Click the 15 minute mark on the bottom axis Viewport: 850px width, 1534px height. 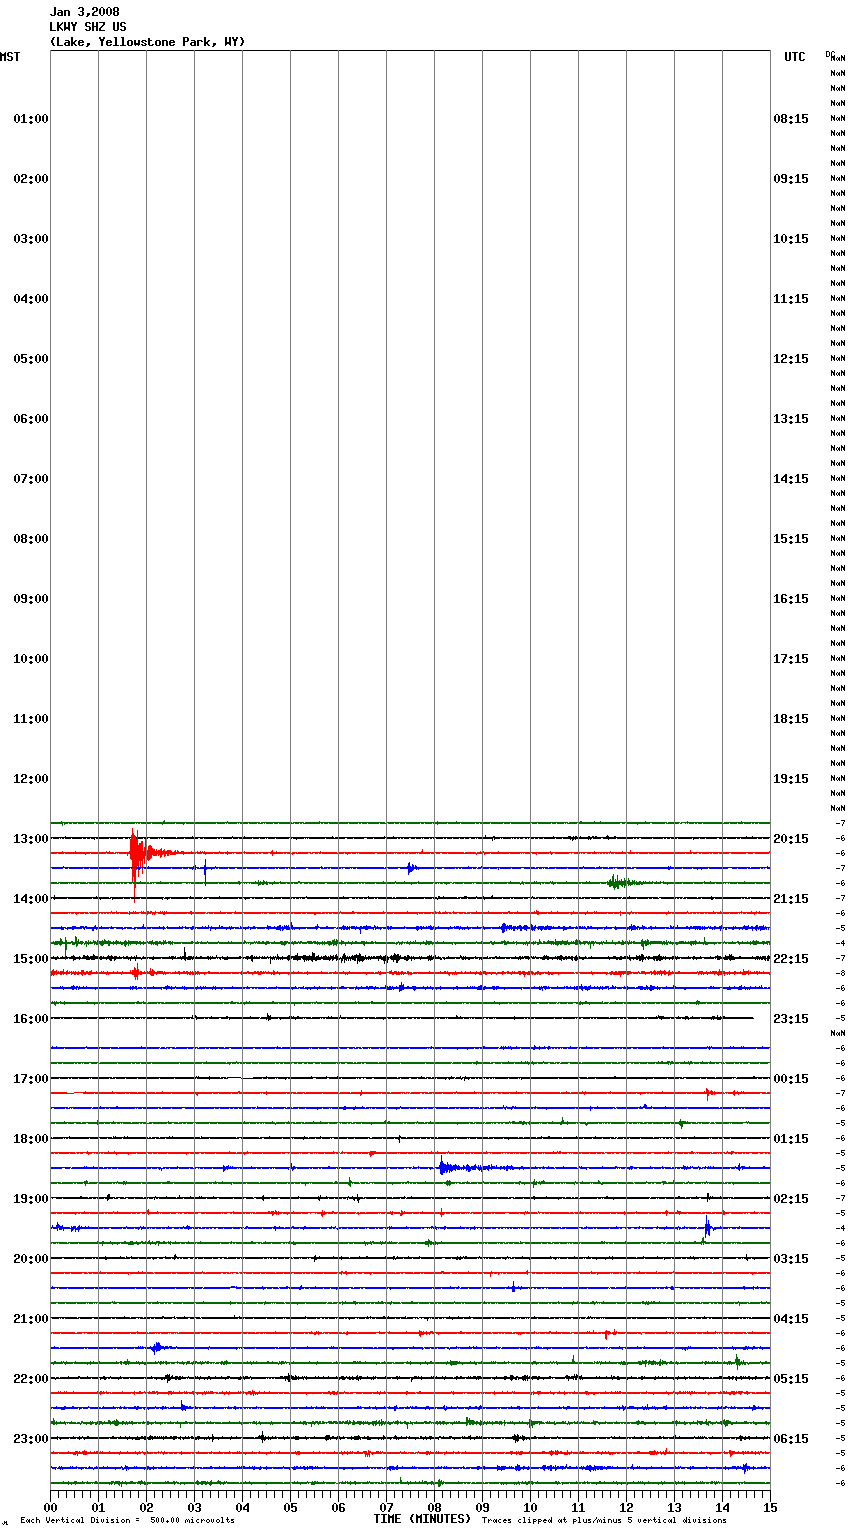(770, 1507)
